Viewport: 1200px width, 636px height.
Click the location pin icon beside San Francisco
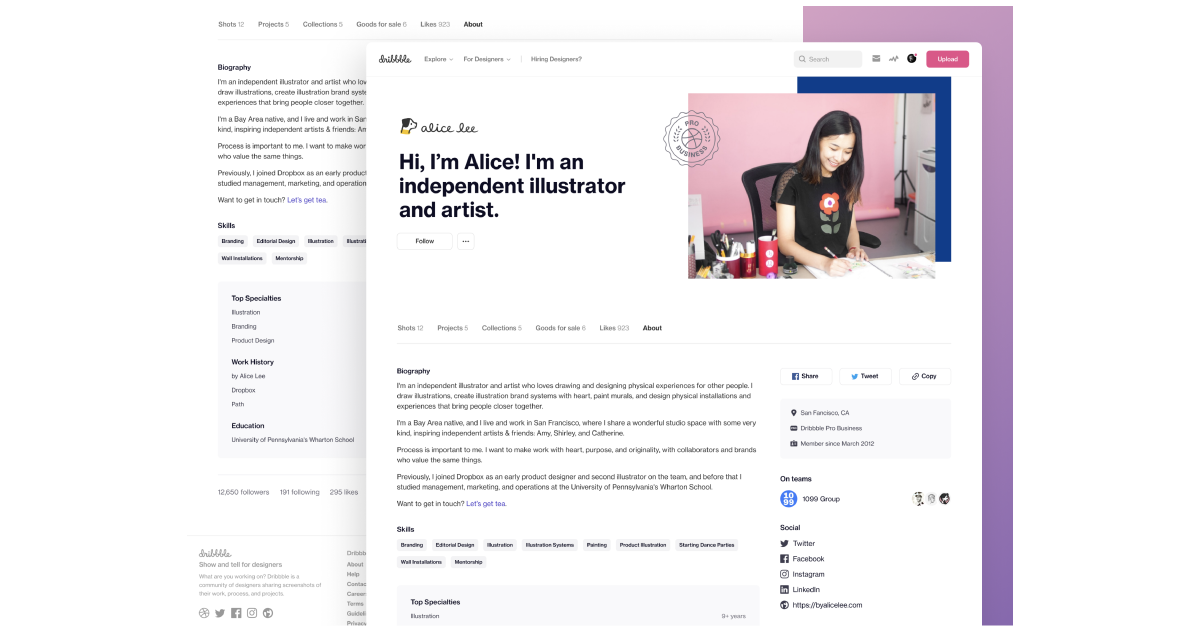point(794,412)
